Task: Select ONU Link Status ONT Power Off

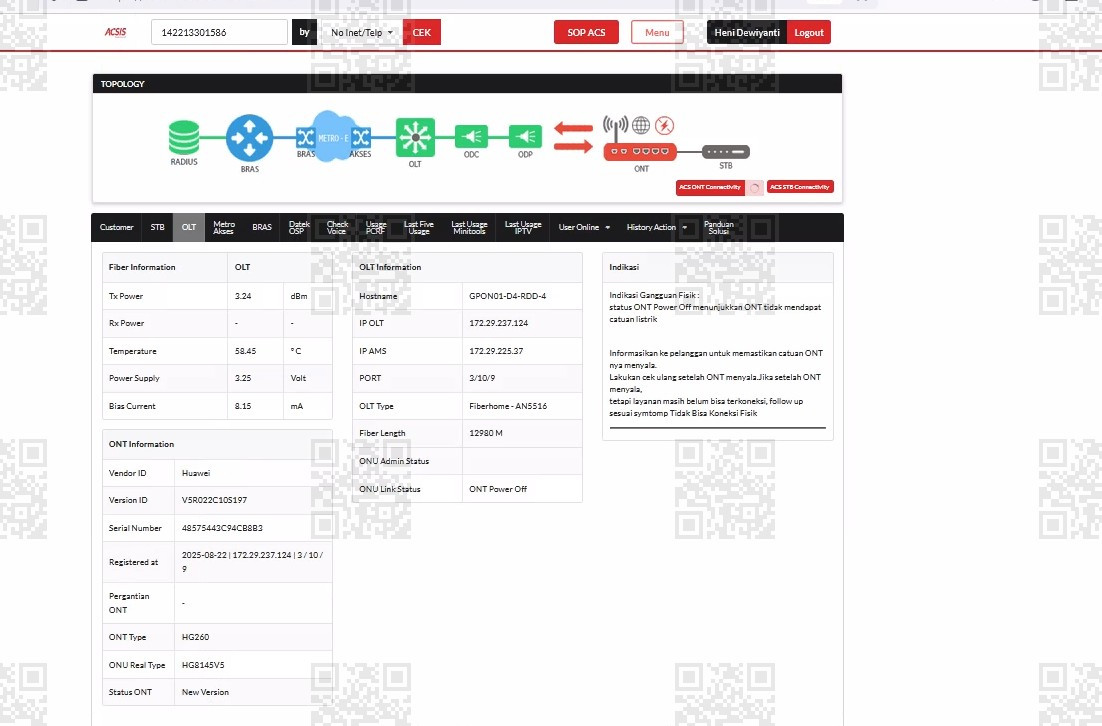Action: click(498, 489)
